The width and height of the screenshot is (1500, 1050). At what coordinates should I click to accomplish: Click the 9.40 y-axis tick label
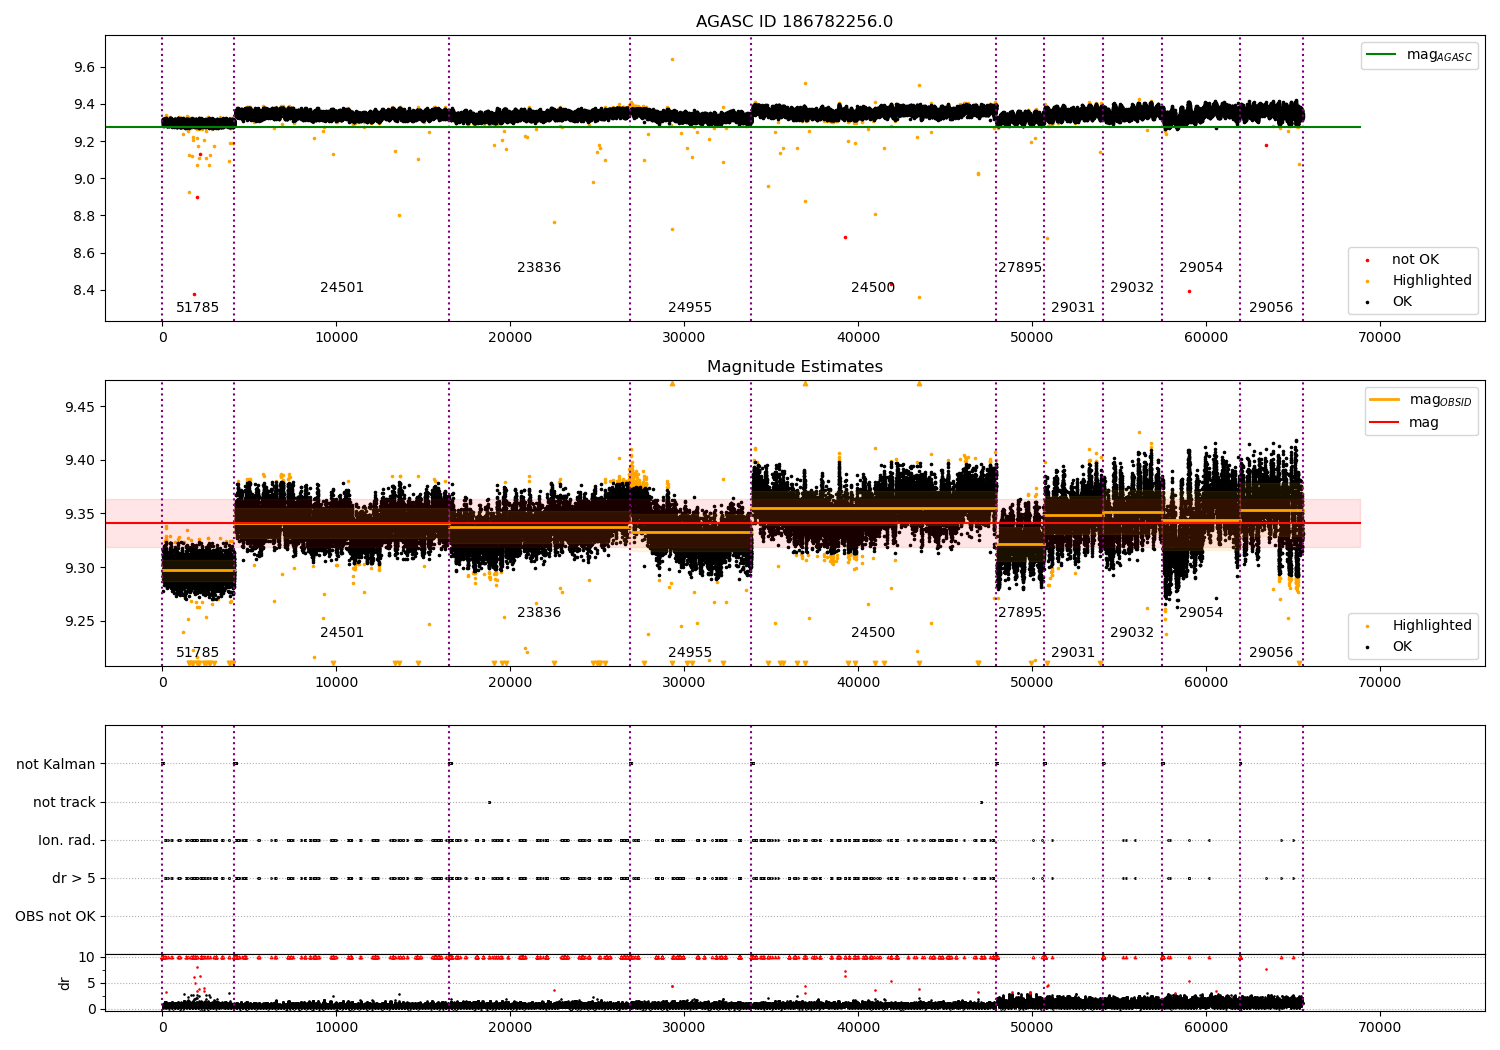80,461
